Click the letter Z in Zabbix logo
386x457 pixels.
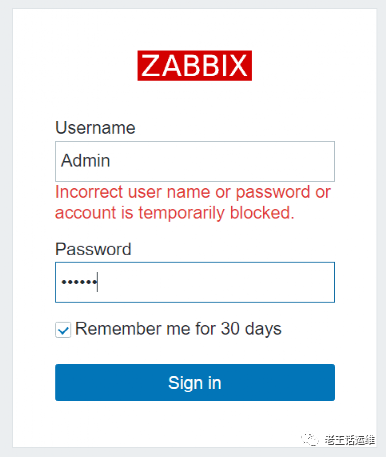(151, 66)
